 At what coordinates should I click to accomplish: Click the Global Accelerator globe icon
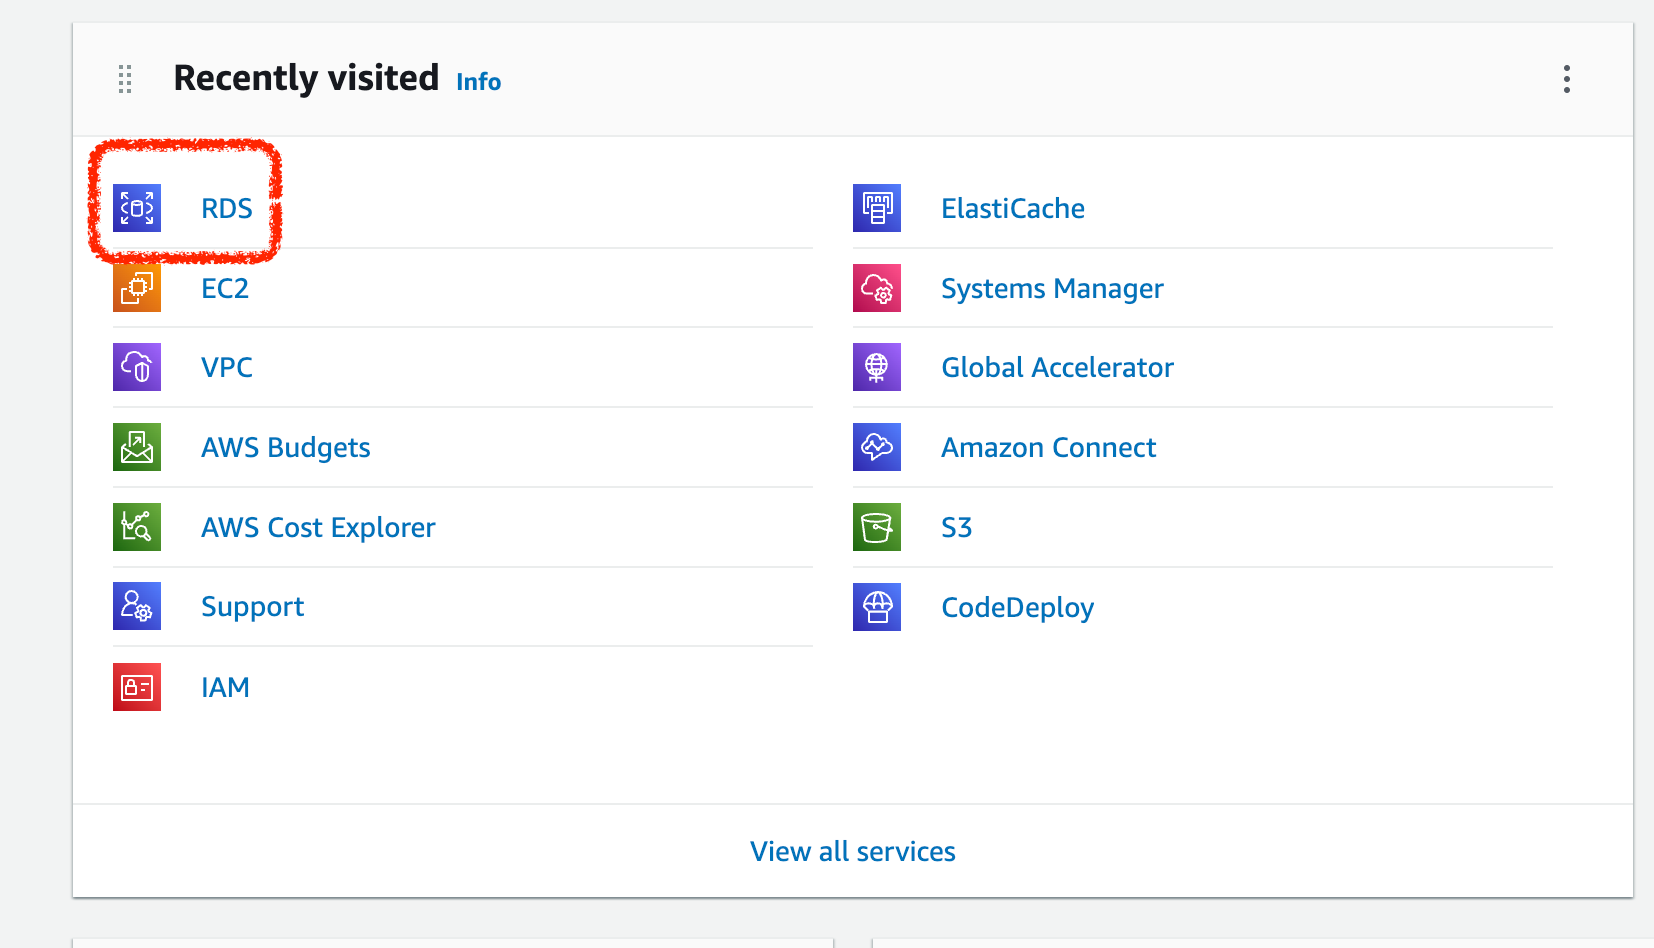pos(877,367)
